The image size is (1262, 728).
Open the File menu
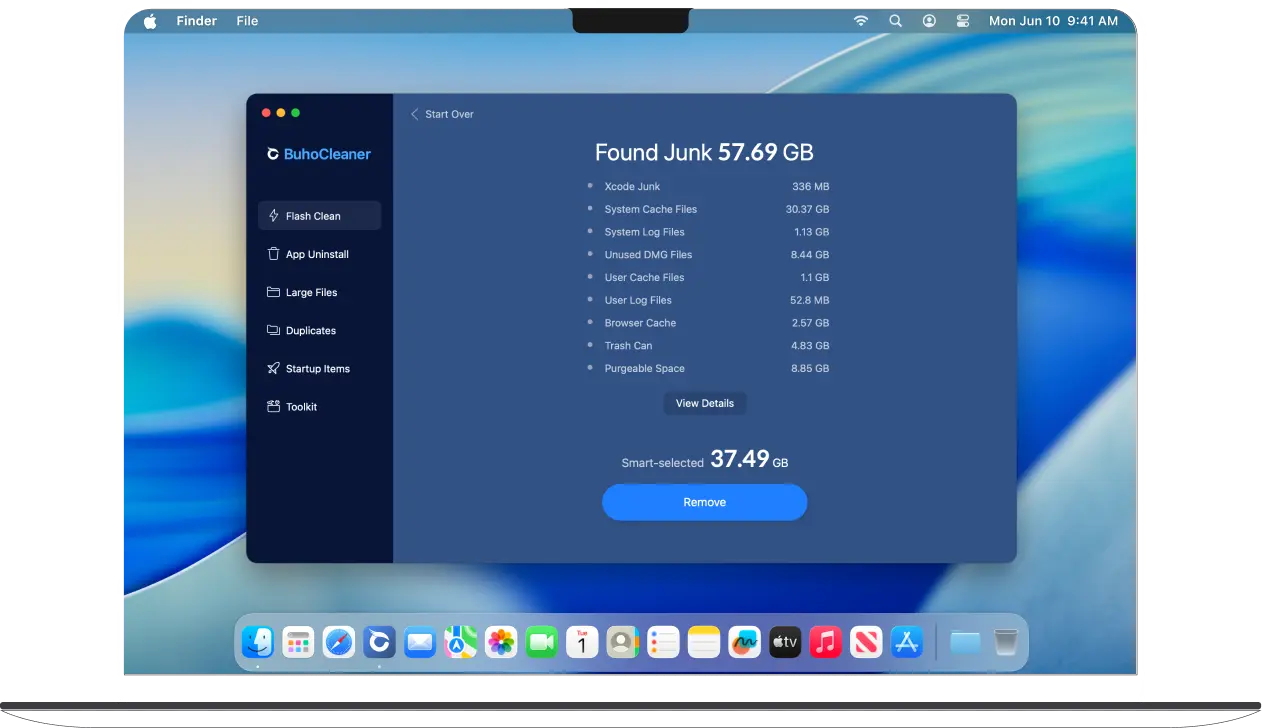(247, 21)
